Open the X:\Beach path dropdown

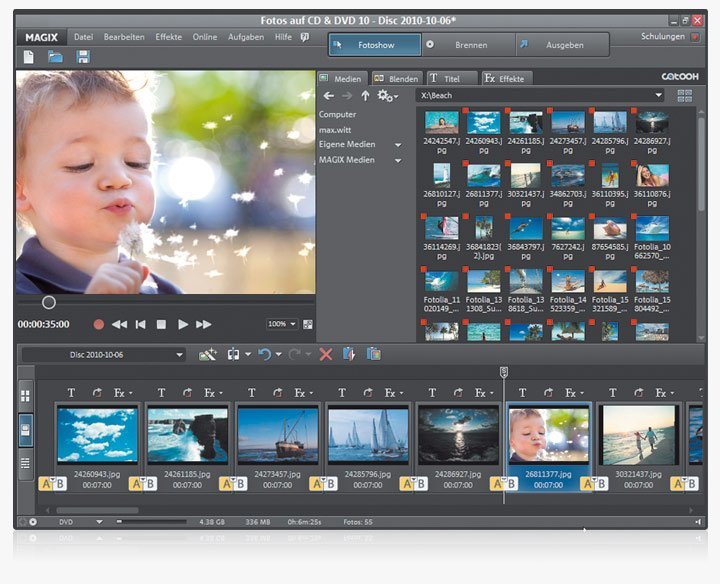658,95
